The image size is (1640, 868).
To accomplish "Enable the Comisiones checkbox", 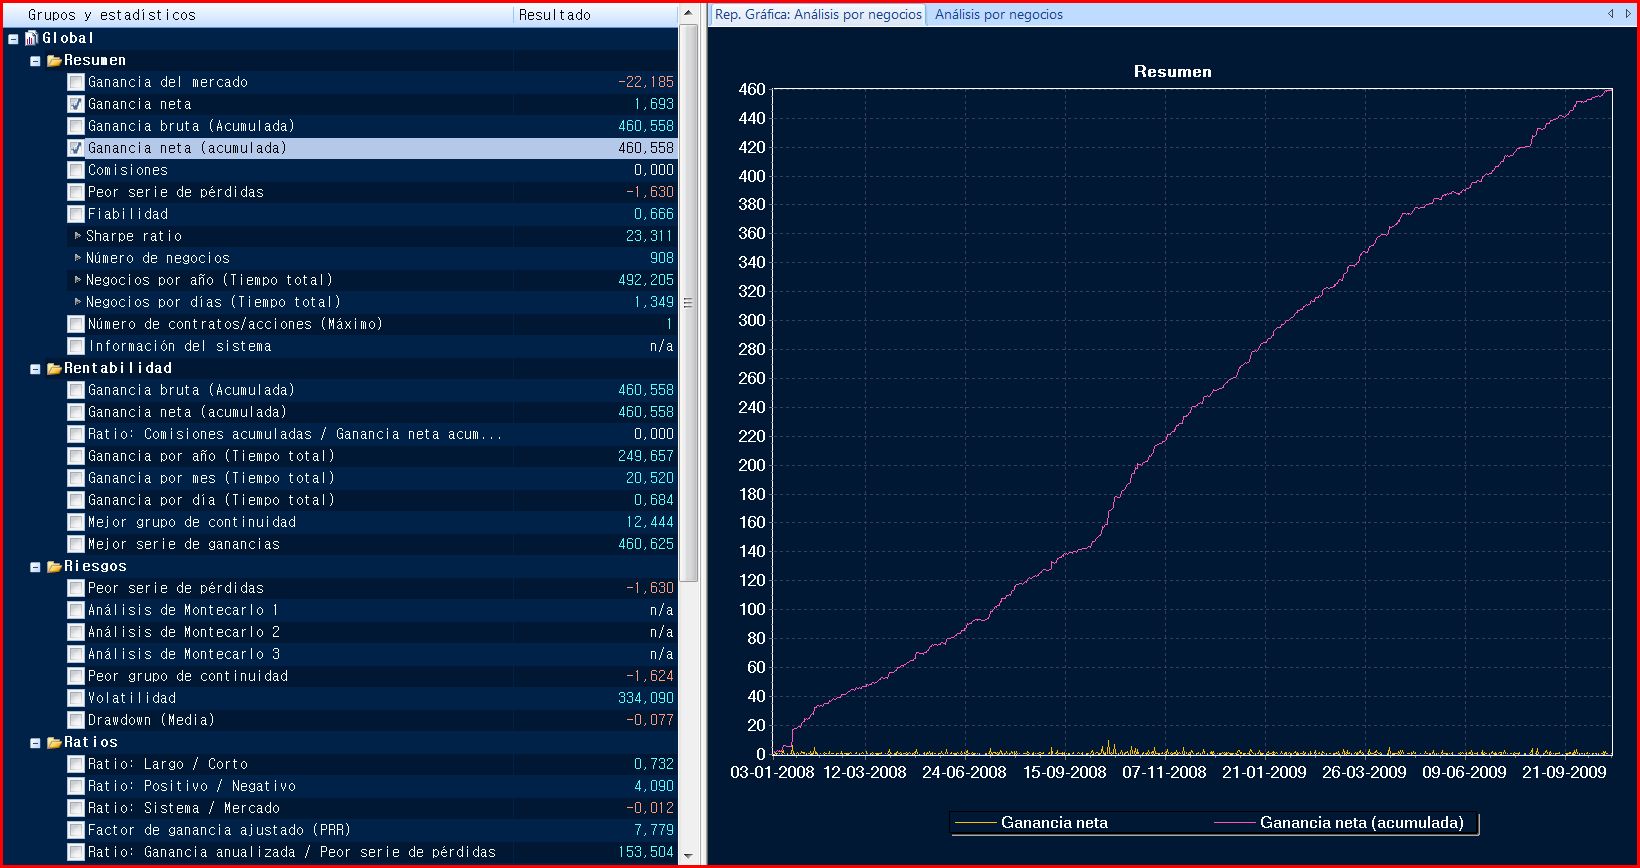I will click(76, 170).
